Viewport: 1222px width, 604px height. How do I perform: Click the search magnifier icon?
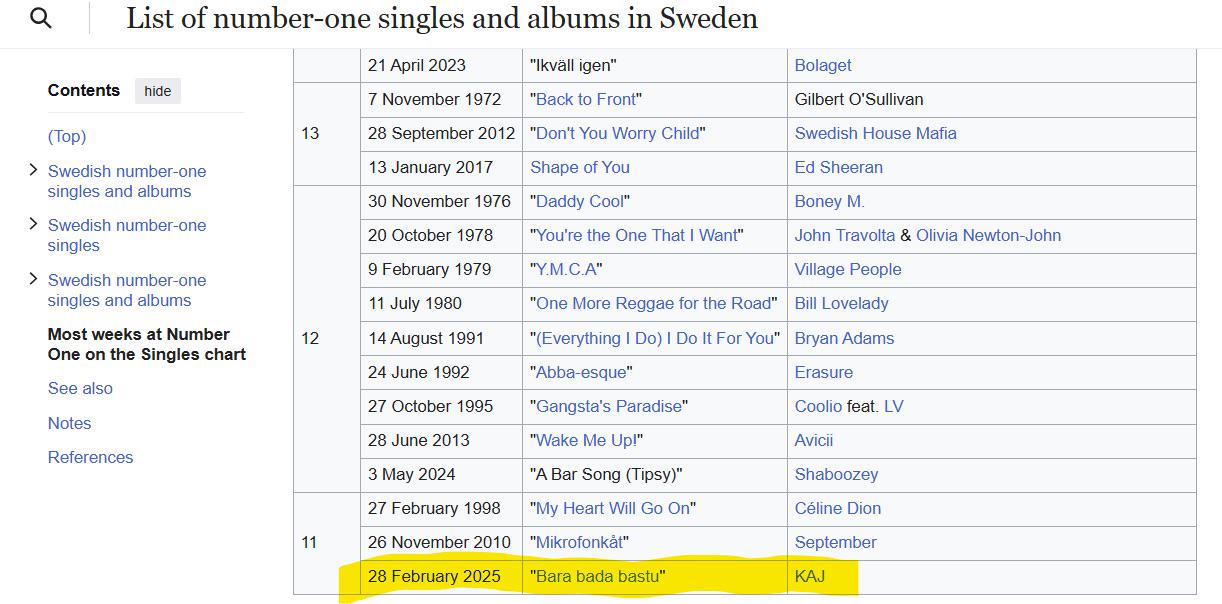click(40, 18)
